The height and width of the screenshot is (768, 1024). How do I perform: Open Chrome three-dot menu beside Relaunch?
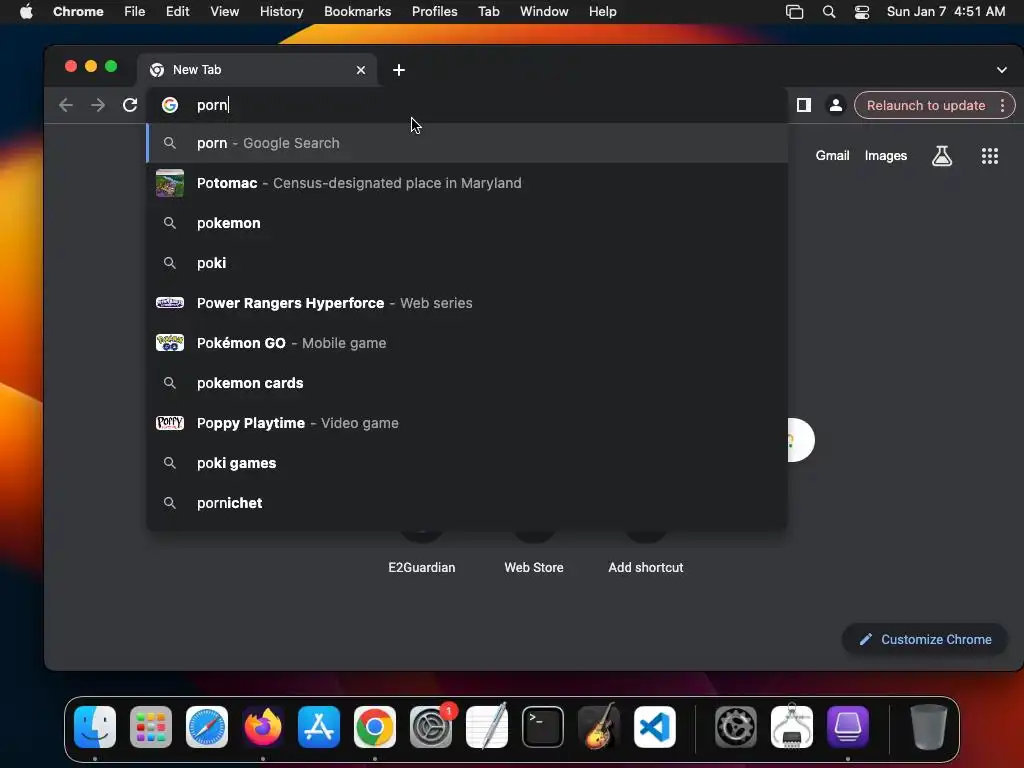coord(1002,105)
